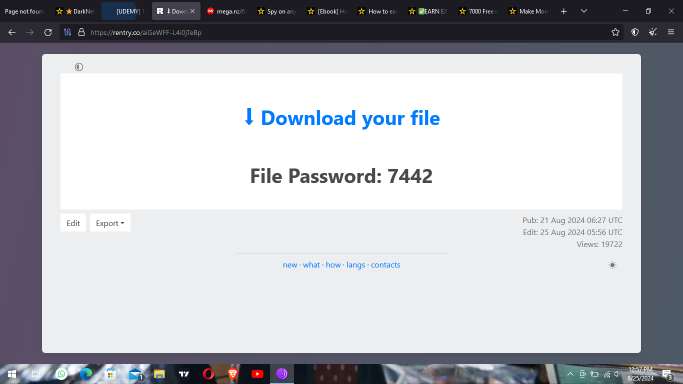This screenshot has height=384, width=683.
Task: Switch to the DarkNet tab
Action: coord(75,11)
